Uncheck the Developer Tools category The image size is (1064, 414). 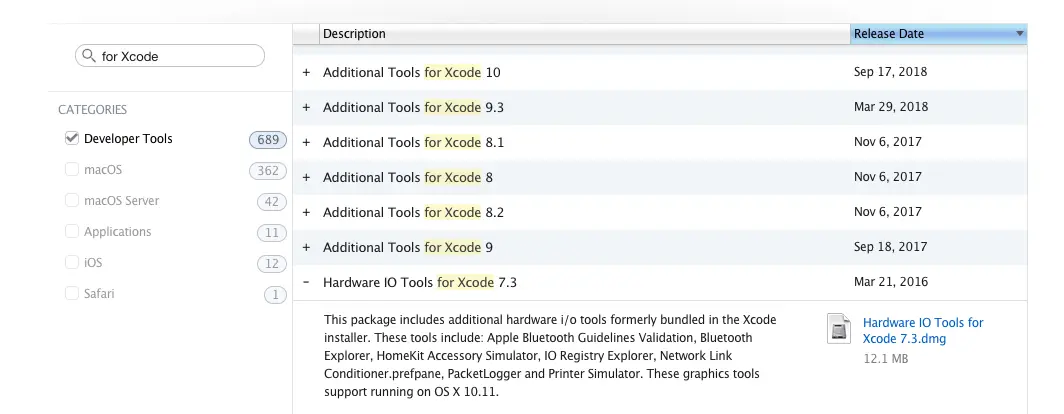click(71, 138)
